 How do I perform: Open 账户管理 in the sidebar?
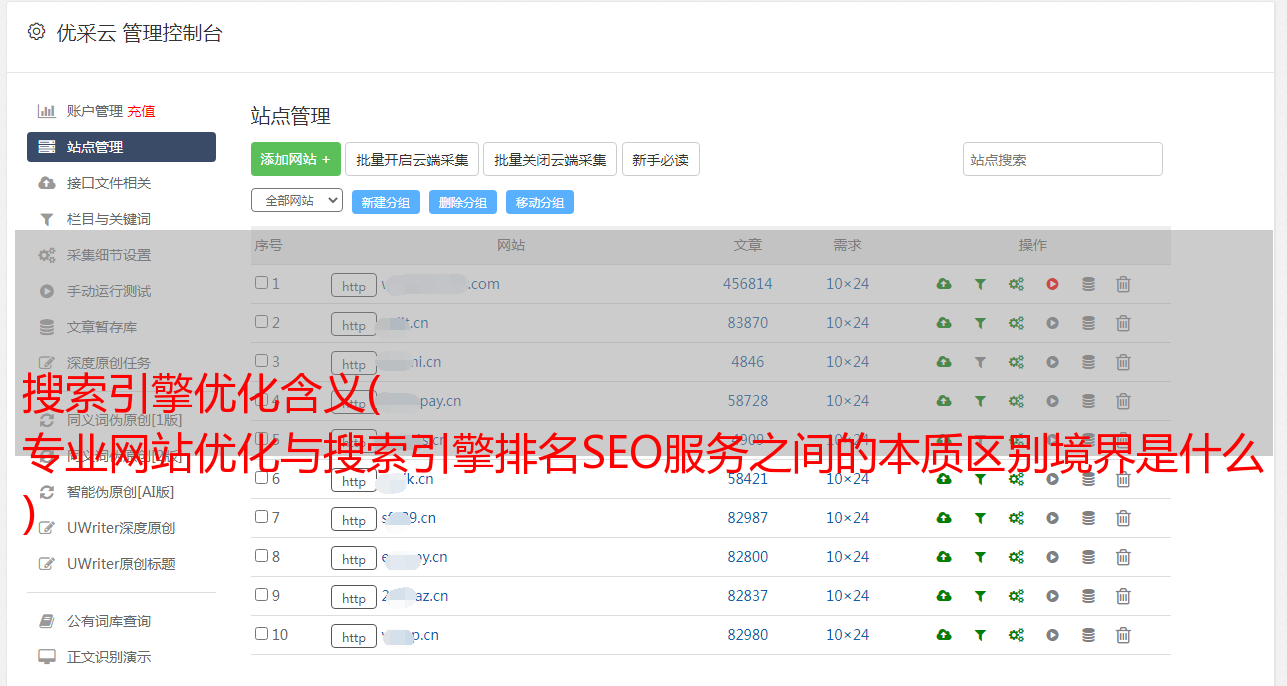click(x=95, y=111)
